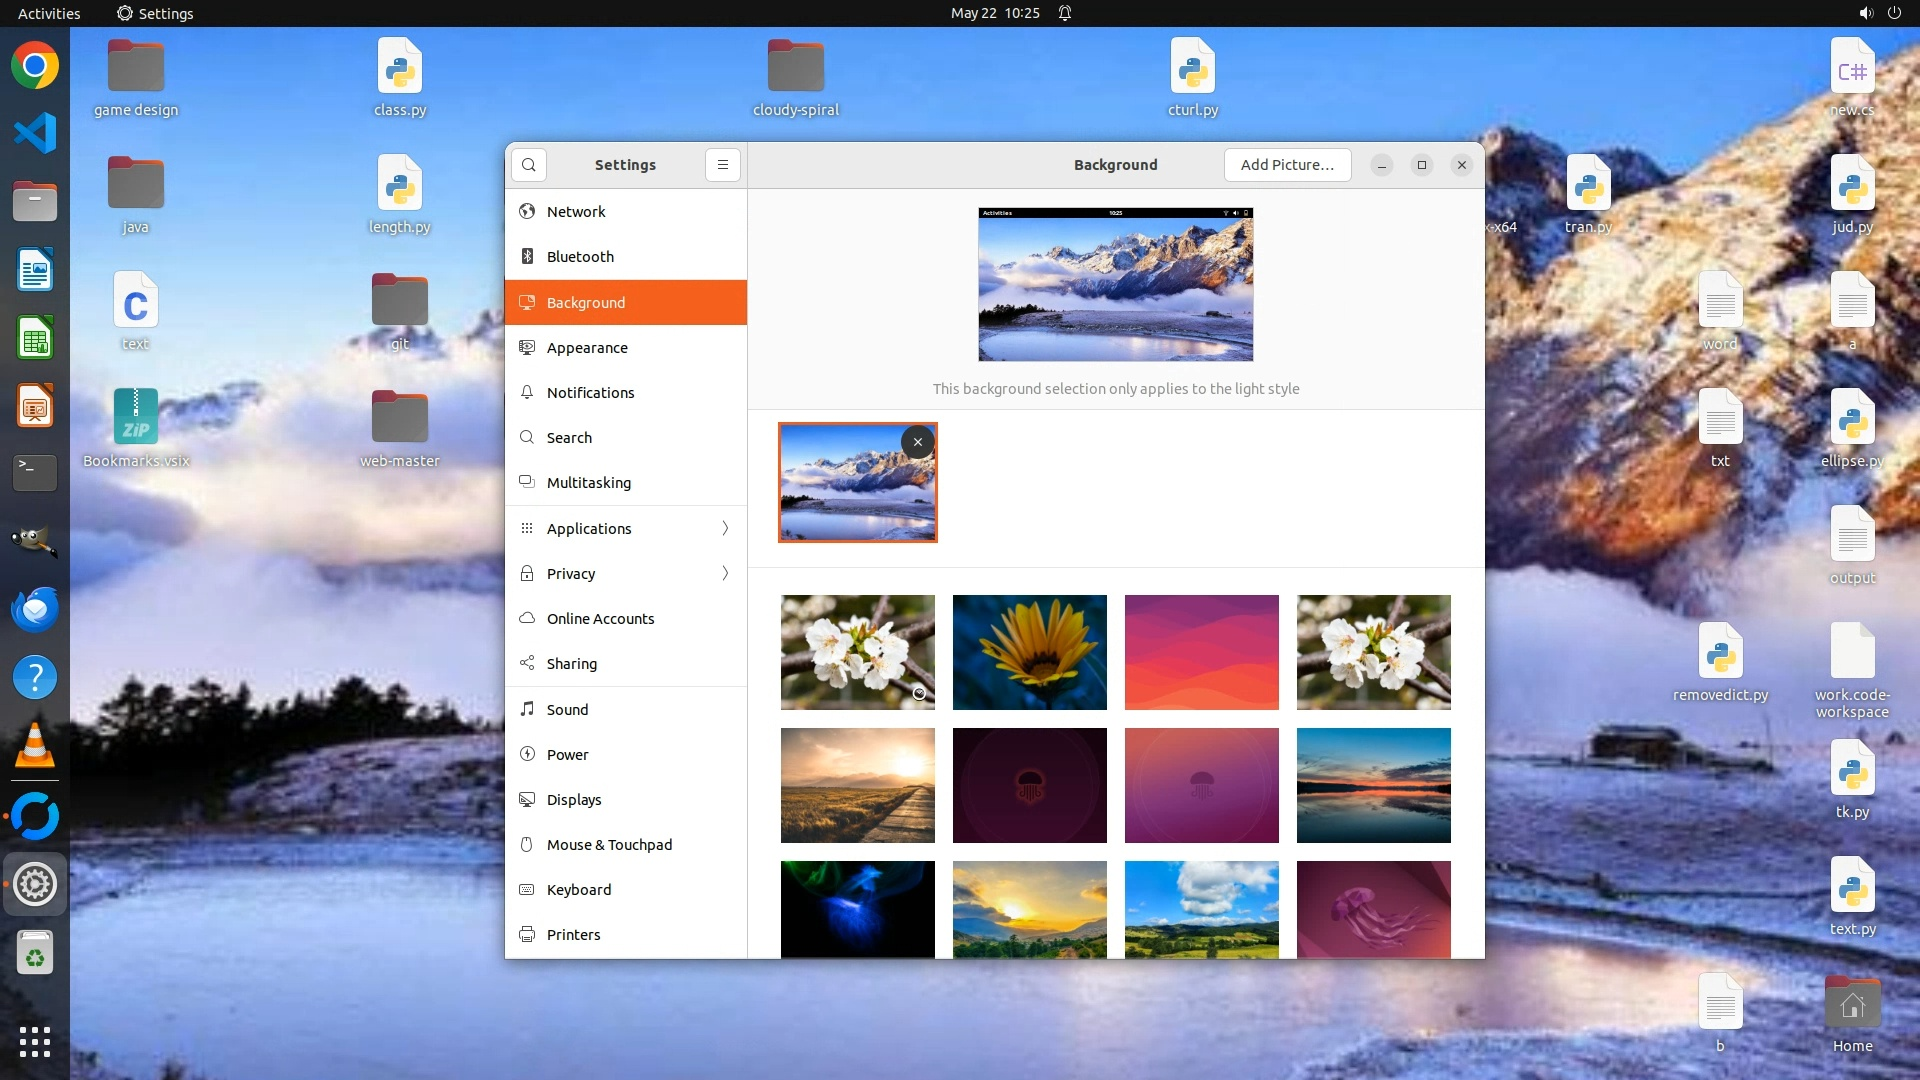This screenshot has width=1920, height=1080.
Task: Click the search icon in Settings header
Action: (x=529, y=165)
